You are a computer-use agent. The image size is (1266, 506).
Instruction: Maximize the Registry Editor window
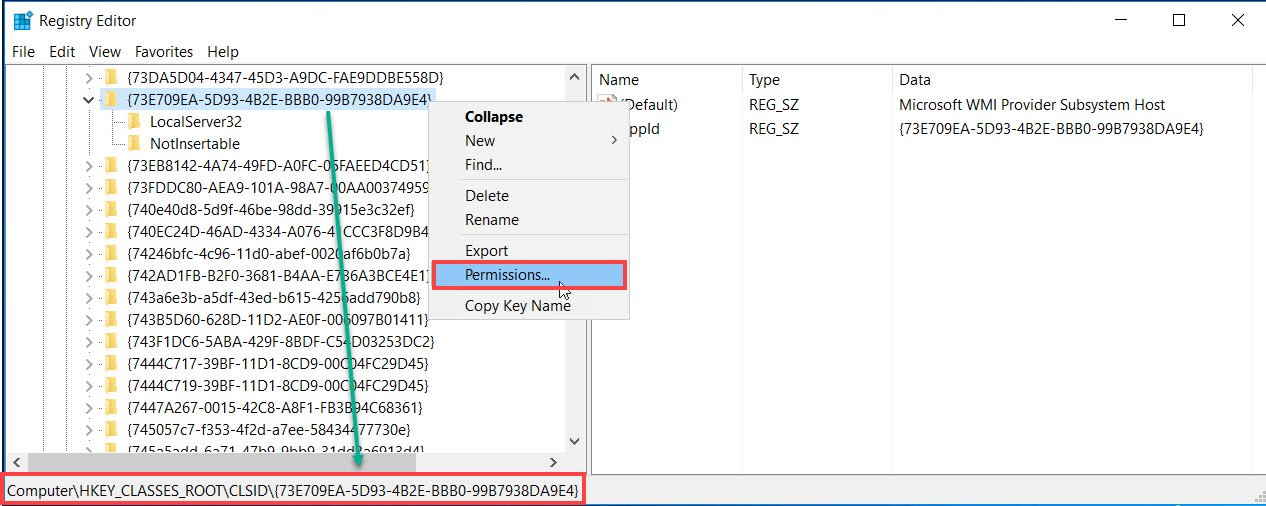click(x=1179, y=20)
